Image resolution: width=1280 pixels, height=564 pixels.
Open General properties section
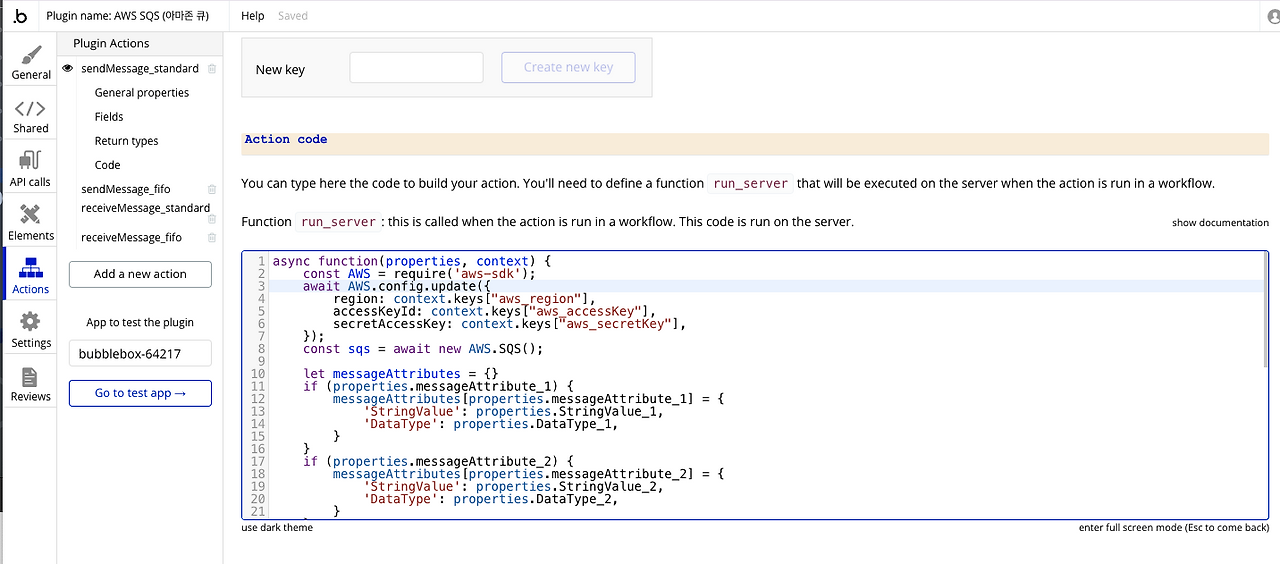coord(142,92)
